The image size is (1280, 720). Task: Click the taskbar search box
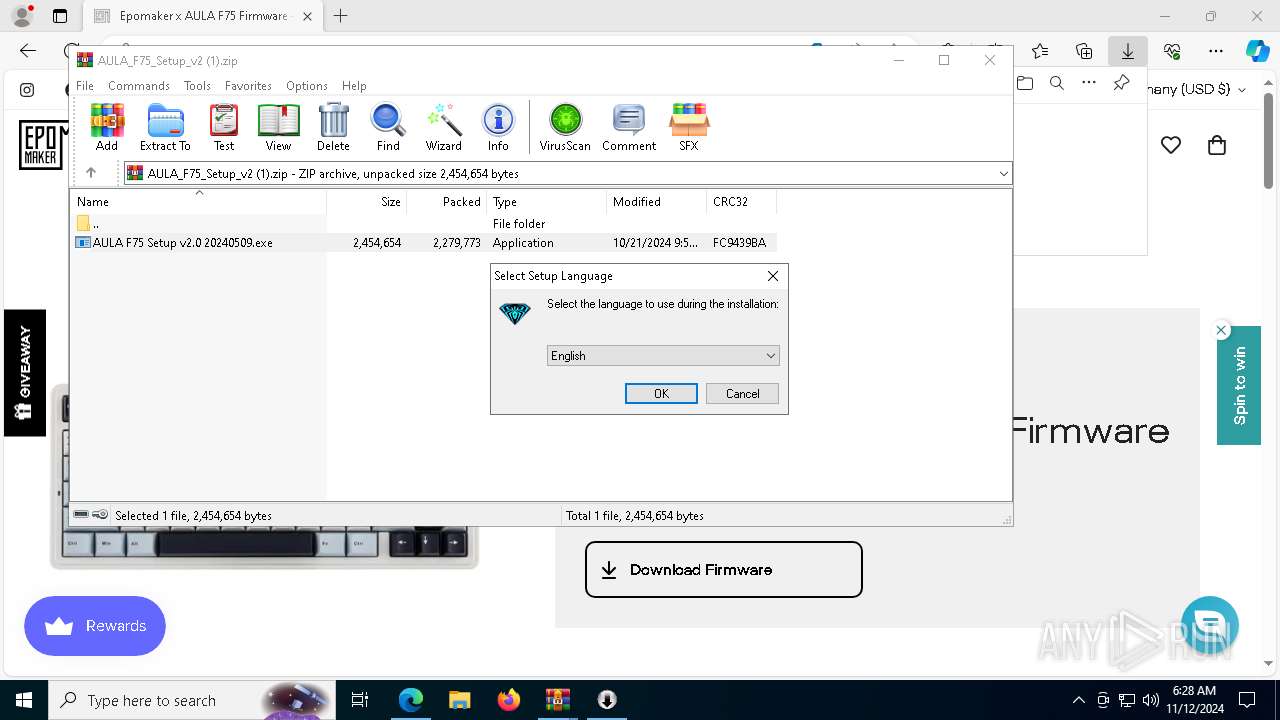pos(193,700)
